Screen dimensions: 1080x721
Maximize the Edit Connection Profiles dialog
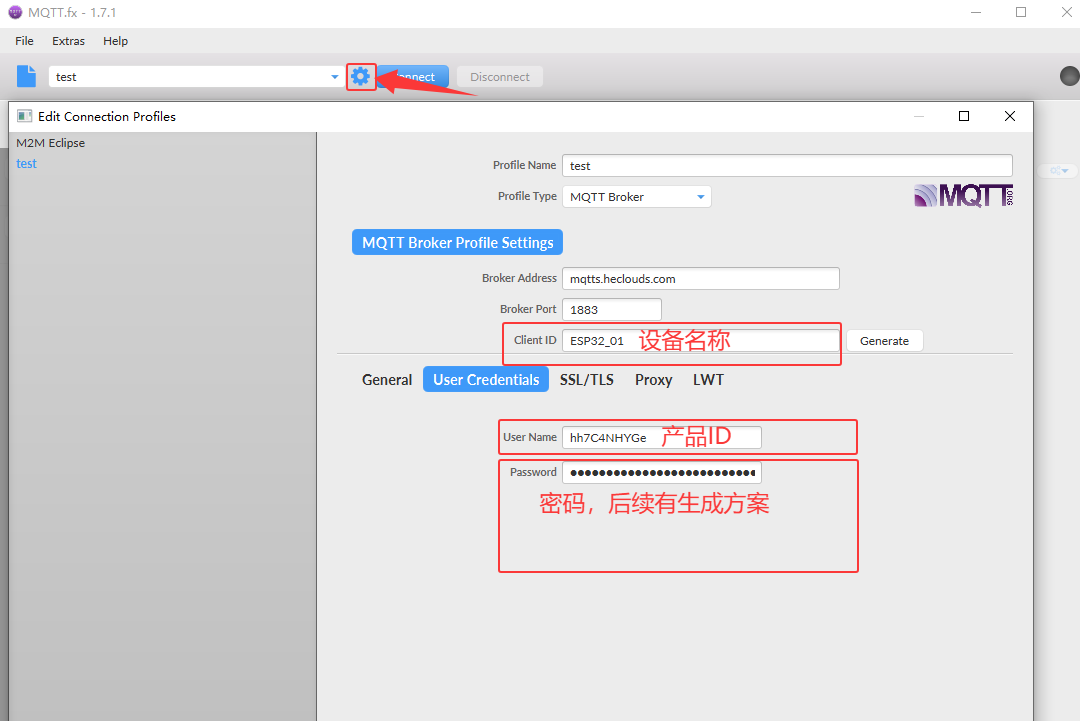[x=964, y=116]
